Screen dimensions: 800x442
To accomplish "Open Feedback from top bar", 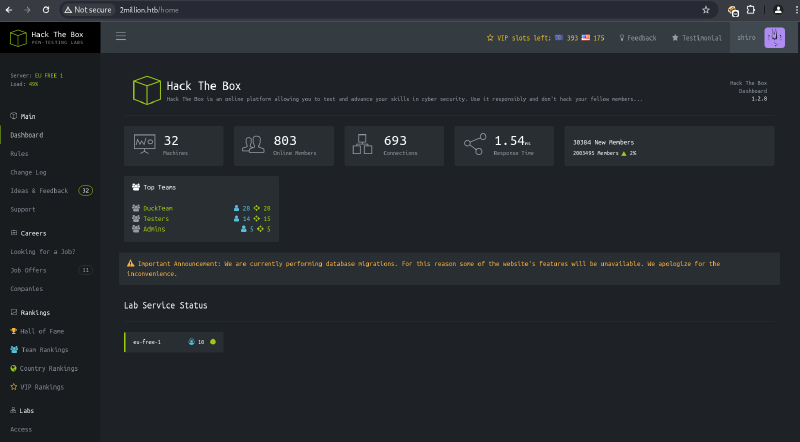I will [639, 38].
